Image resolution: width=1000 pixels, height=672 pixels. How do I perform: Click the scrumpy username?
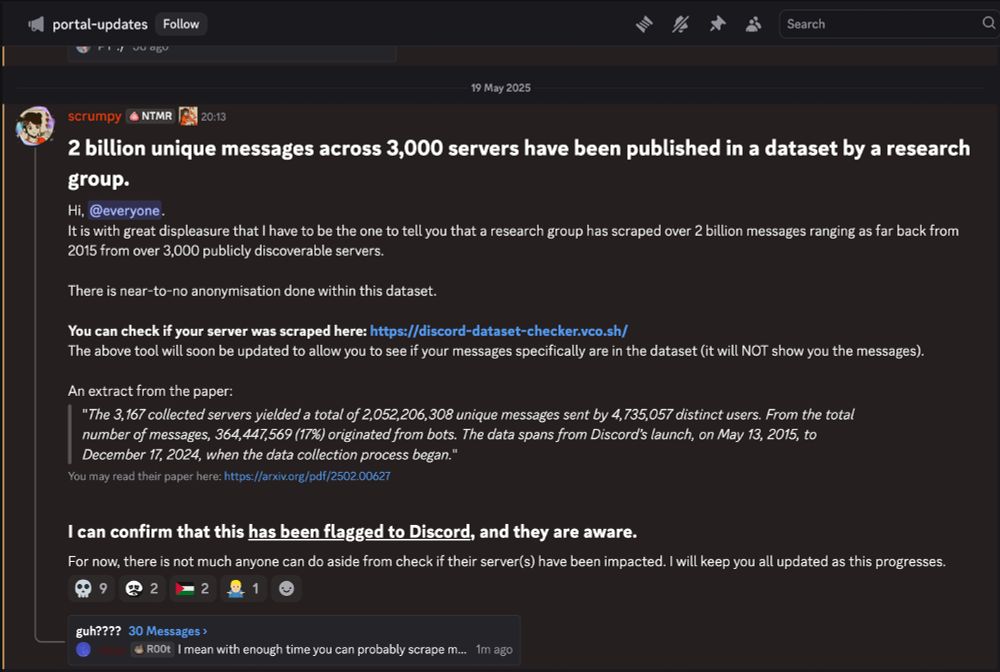[94, 116]
